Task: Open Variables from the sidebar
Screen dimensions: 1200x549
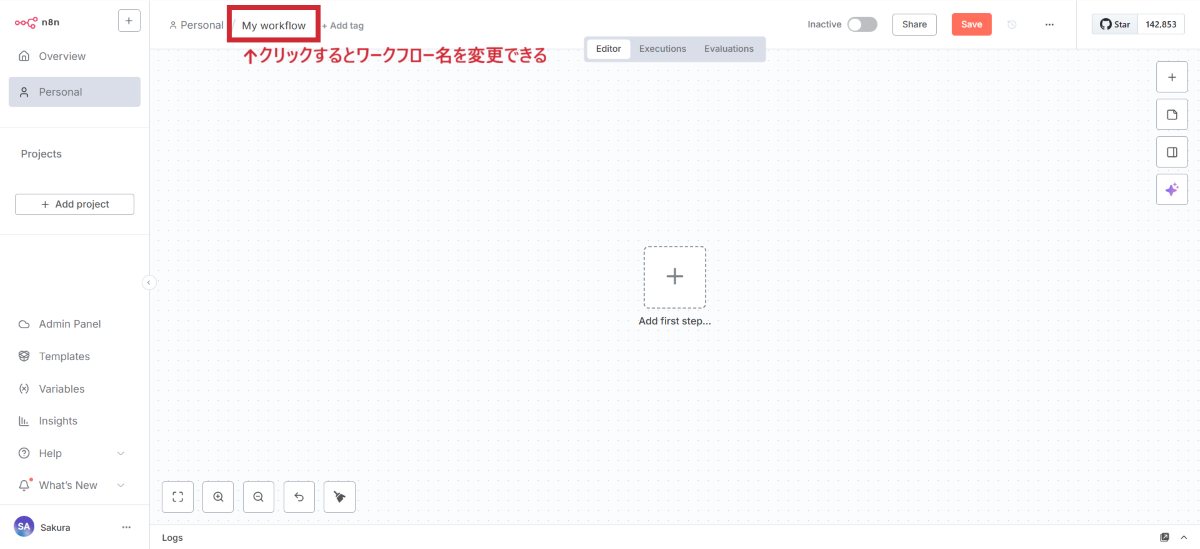Action: (x=62, y=389)
